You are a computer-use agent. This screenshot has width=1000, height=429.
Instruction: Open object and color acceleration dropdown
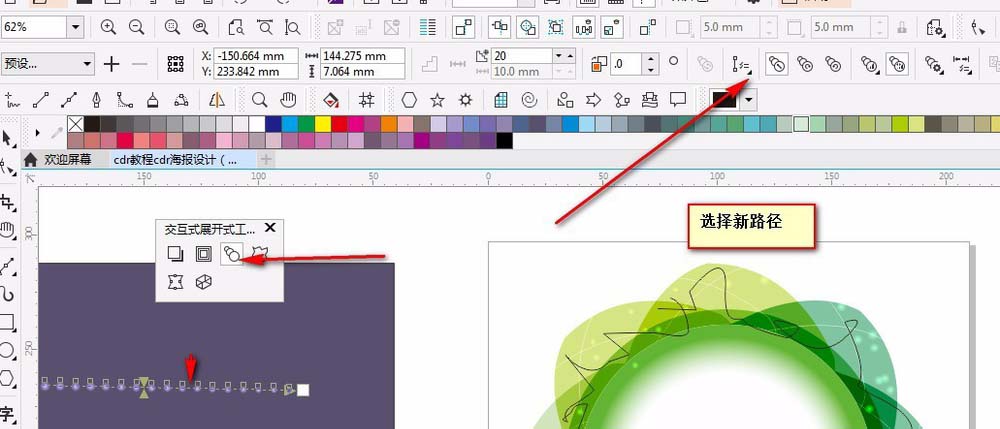[870, 64]
